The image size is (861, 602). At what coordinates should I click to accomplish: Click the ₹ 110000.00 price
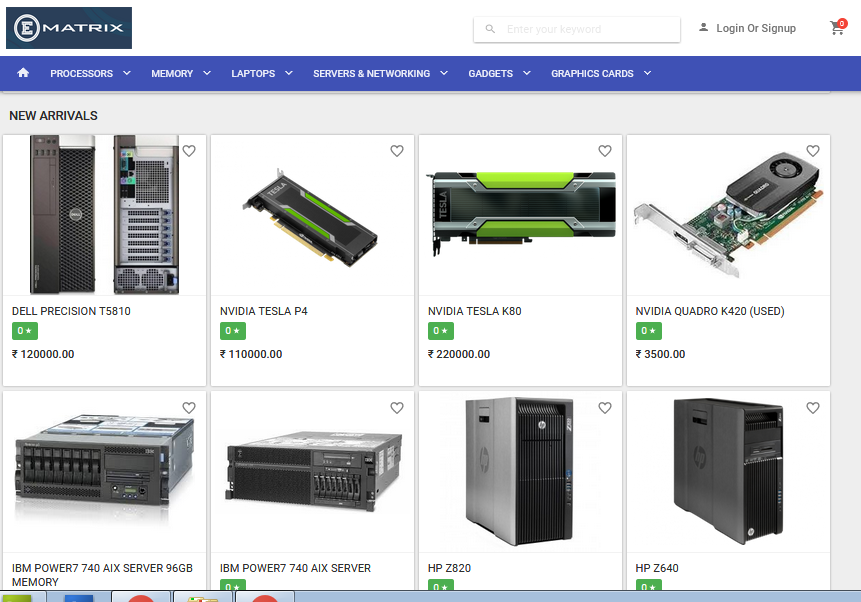pyautogui.click(x=251, y=354)
